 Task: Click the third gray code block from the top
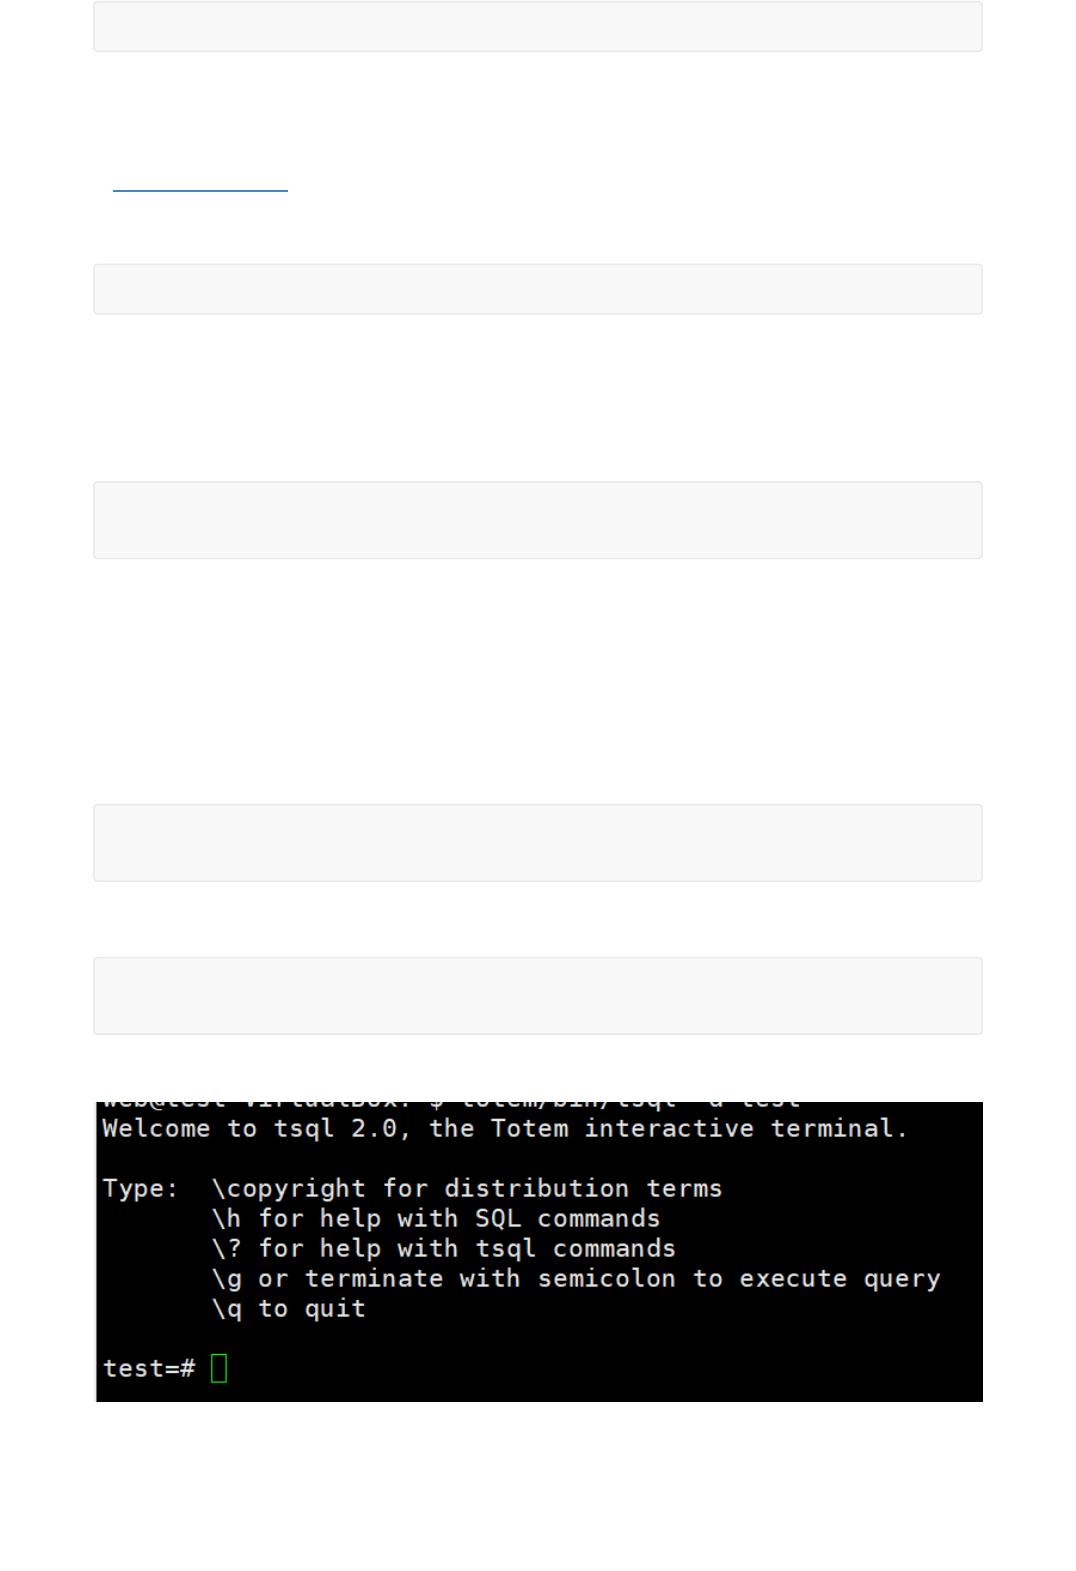[x=538, y=520]
